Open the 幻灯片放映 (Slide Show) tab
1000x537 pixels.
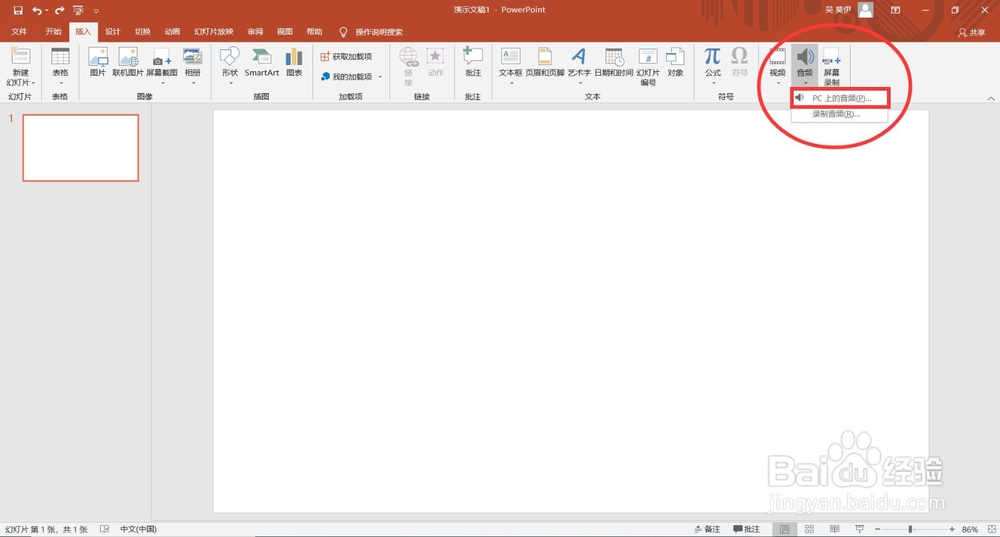pos(214,31)
